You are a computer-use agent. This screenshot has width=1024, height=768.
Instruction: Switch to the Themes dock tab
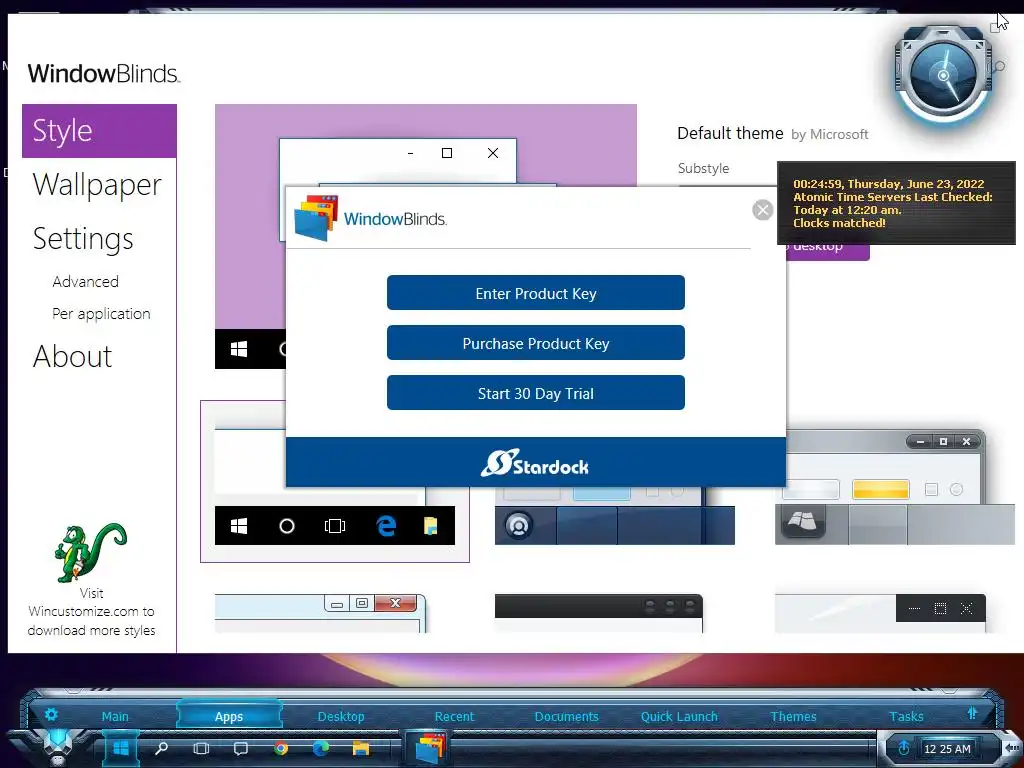coord(793,716)
